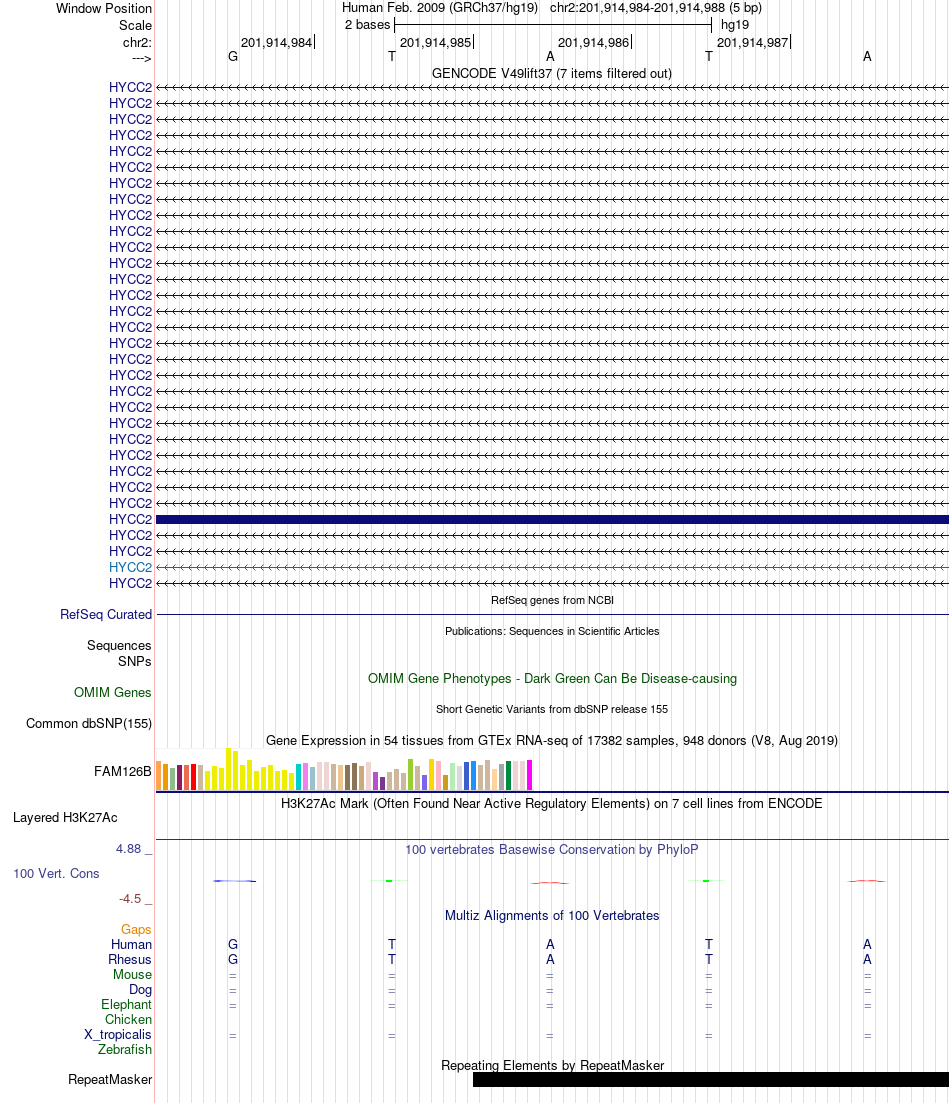Viewport: 950px width, 1103px height.
Task: Click the OMIM Genes track label
Action: coord(113,692)
